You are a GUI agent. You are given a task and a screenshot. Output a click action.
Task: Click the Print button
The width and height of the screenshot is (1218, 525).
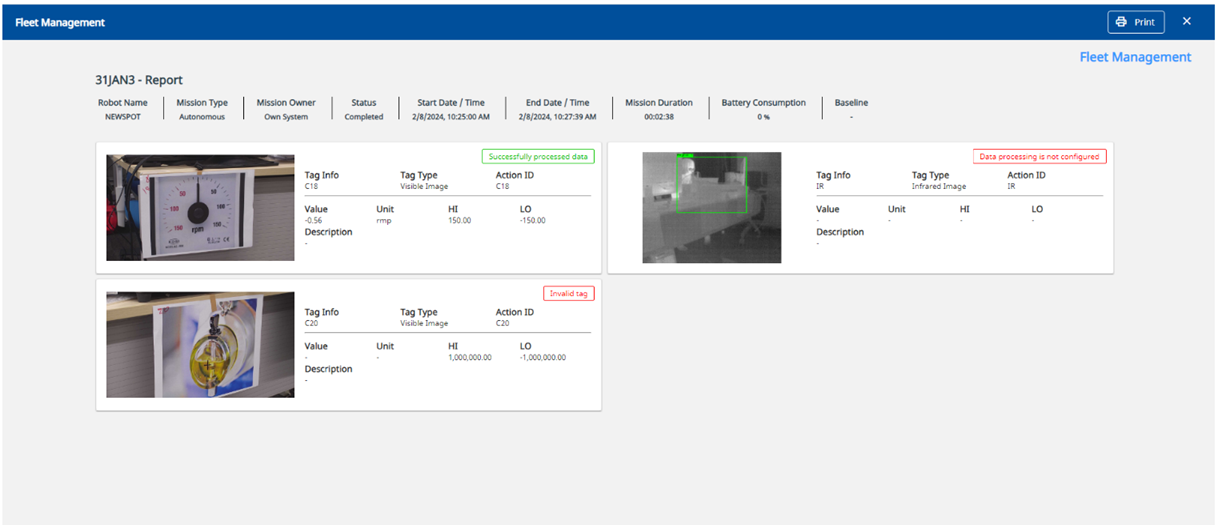click(1135, 22)
